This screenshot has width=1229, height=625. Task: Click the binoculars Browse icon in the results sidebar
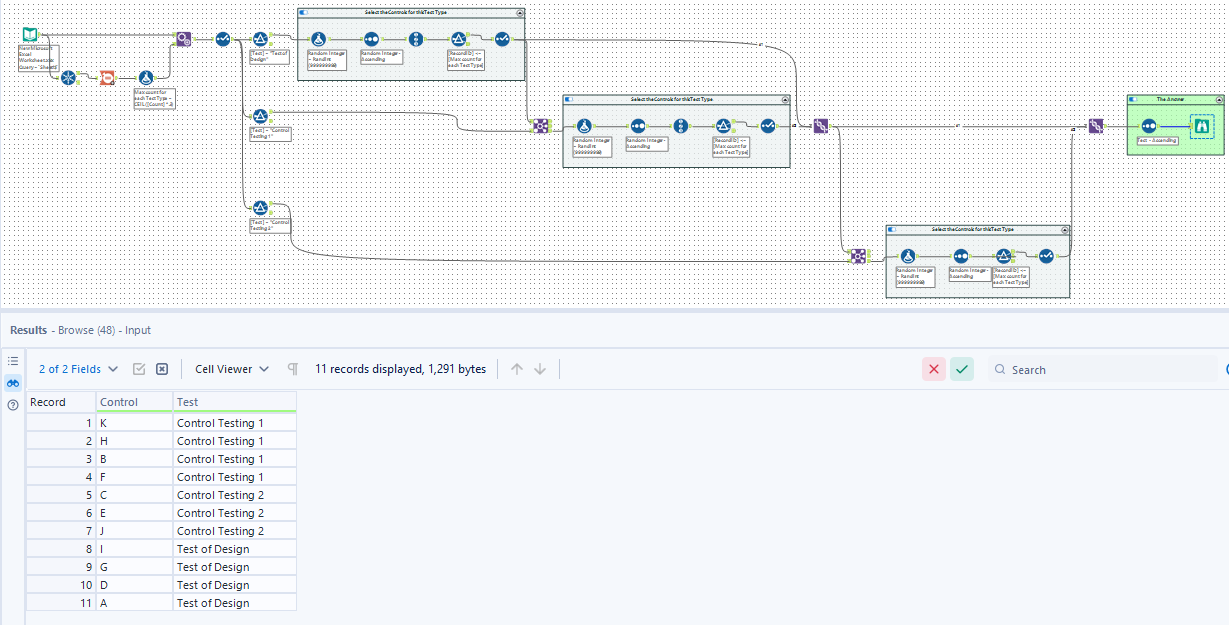click(x=12, y=383)
